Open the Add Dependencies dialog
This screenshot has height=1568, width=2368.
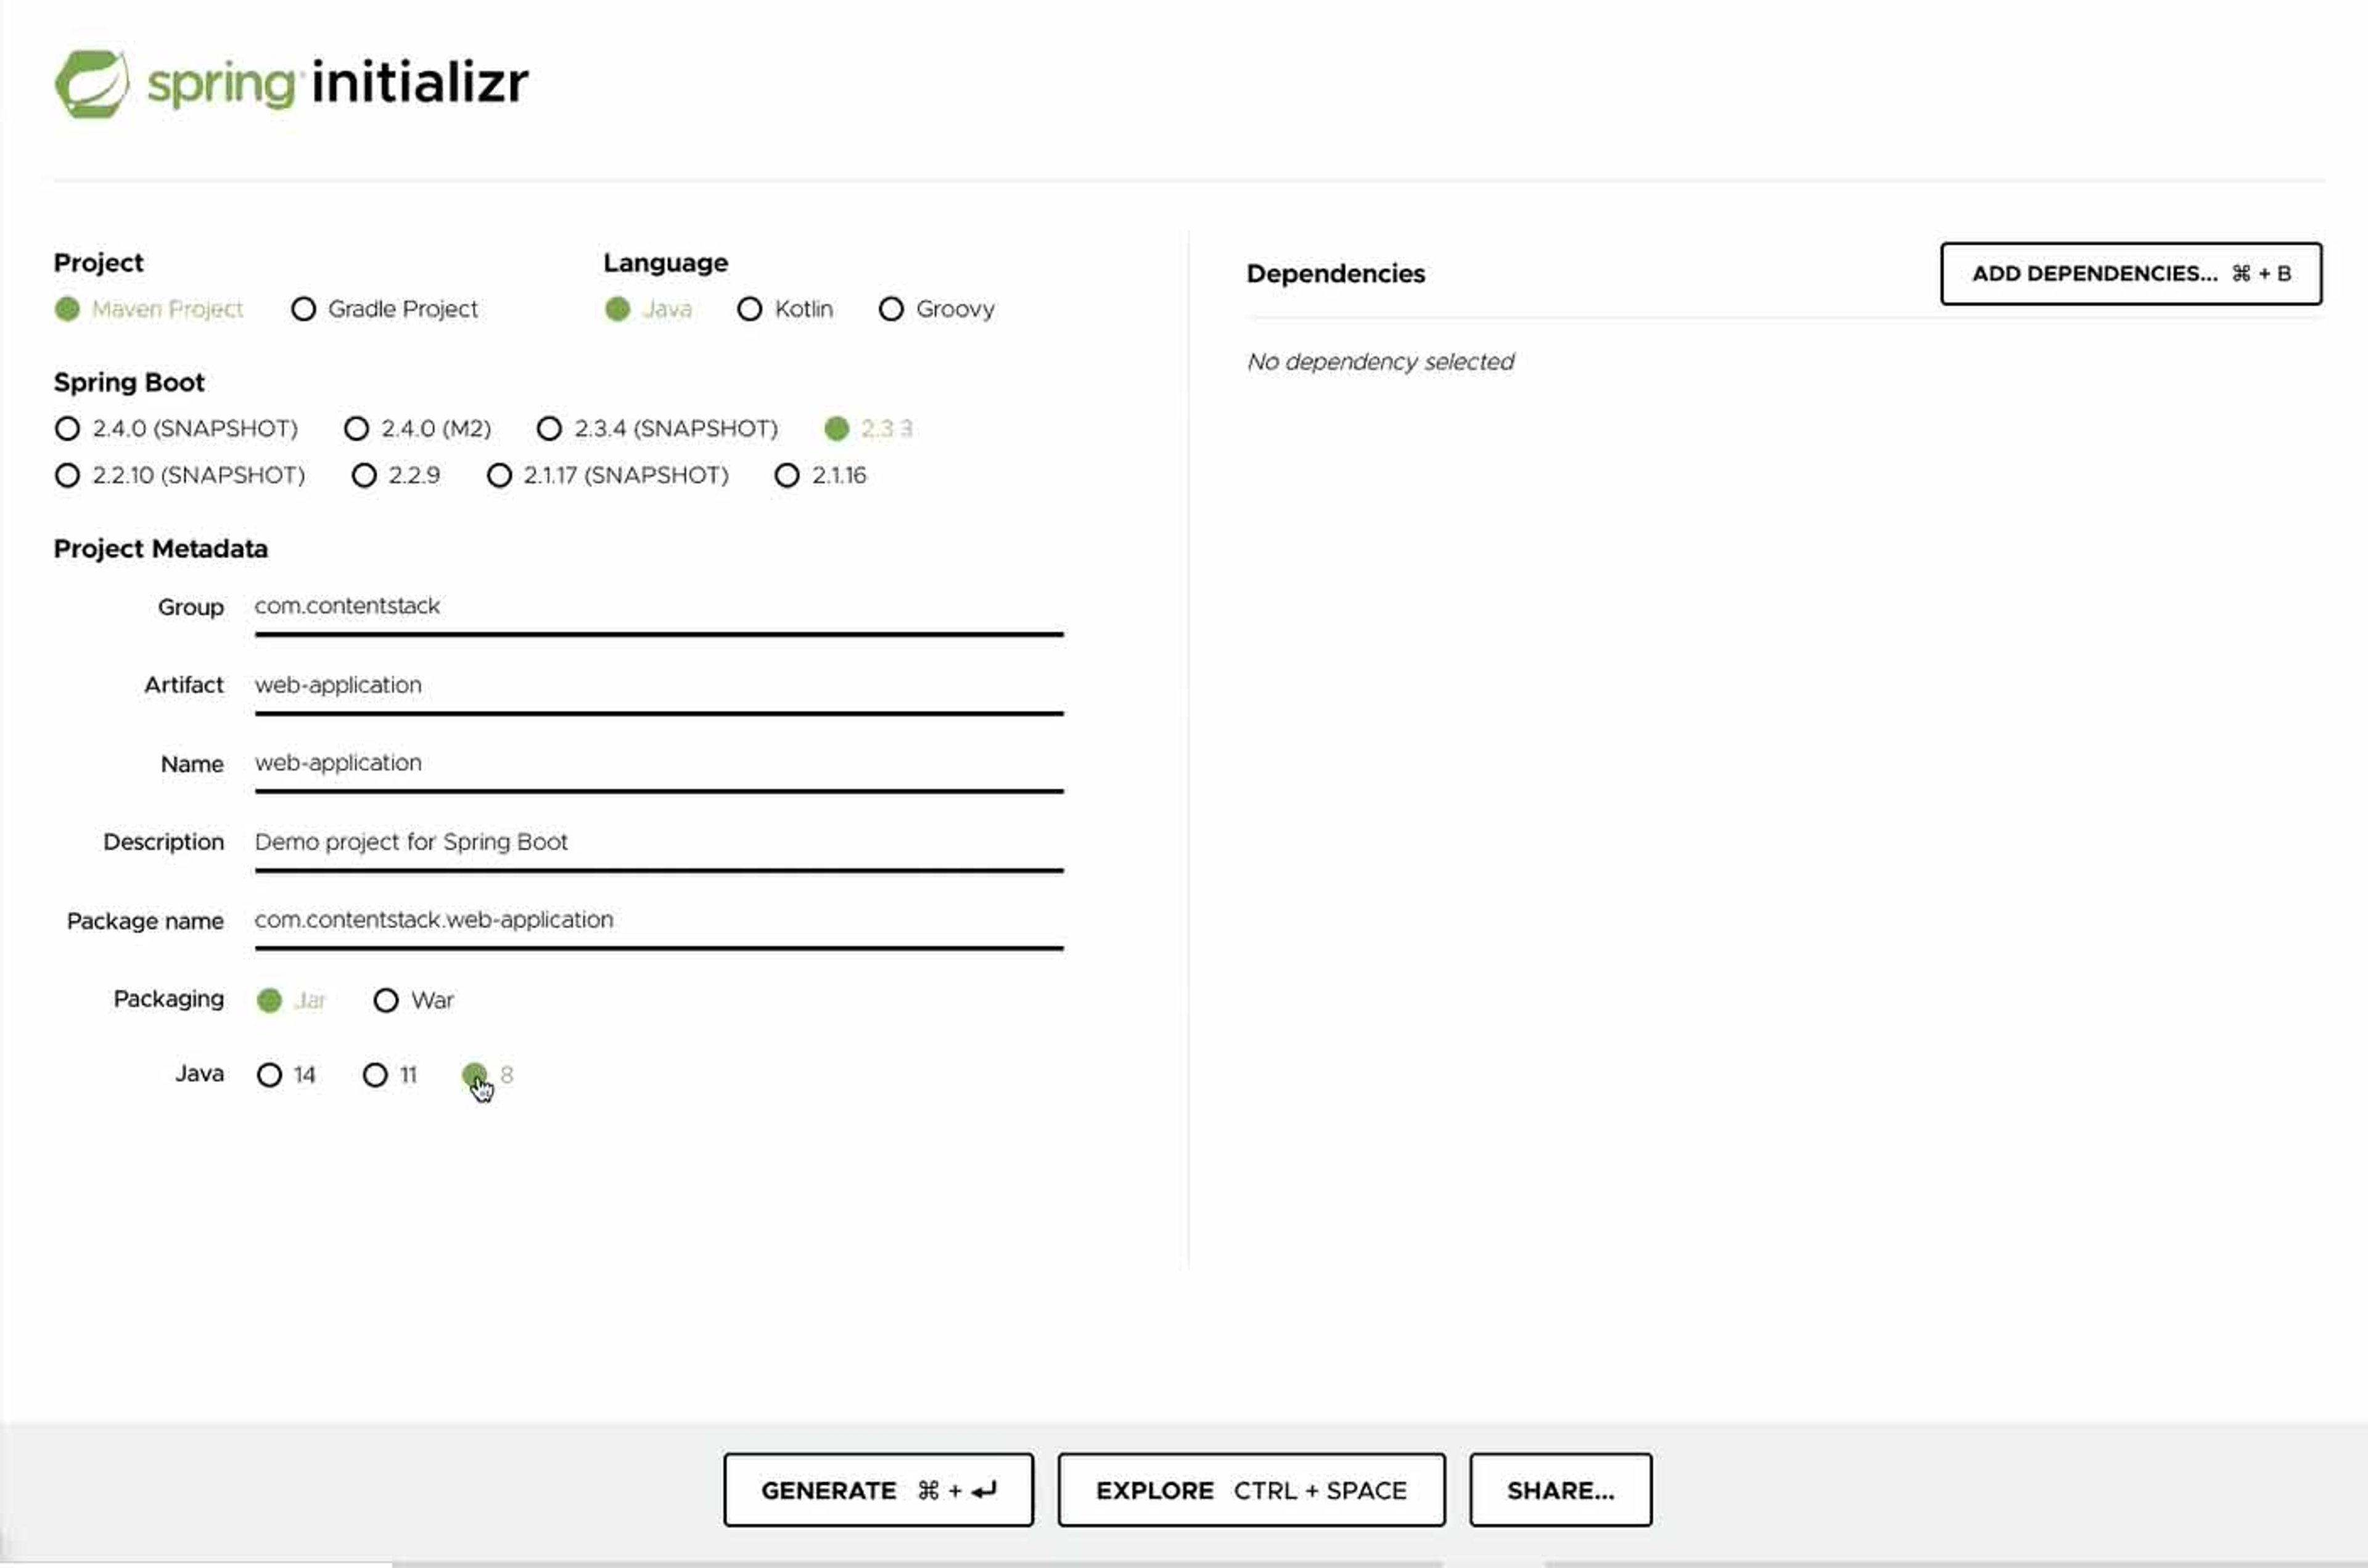point(2130,274)
